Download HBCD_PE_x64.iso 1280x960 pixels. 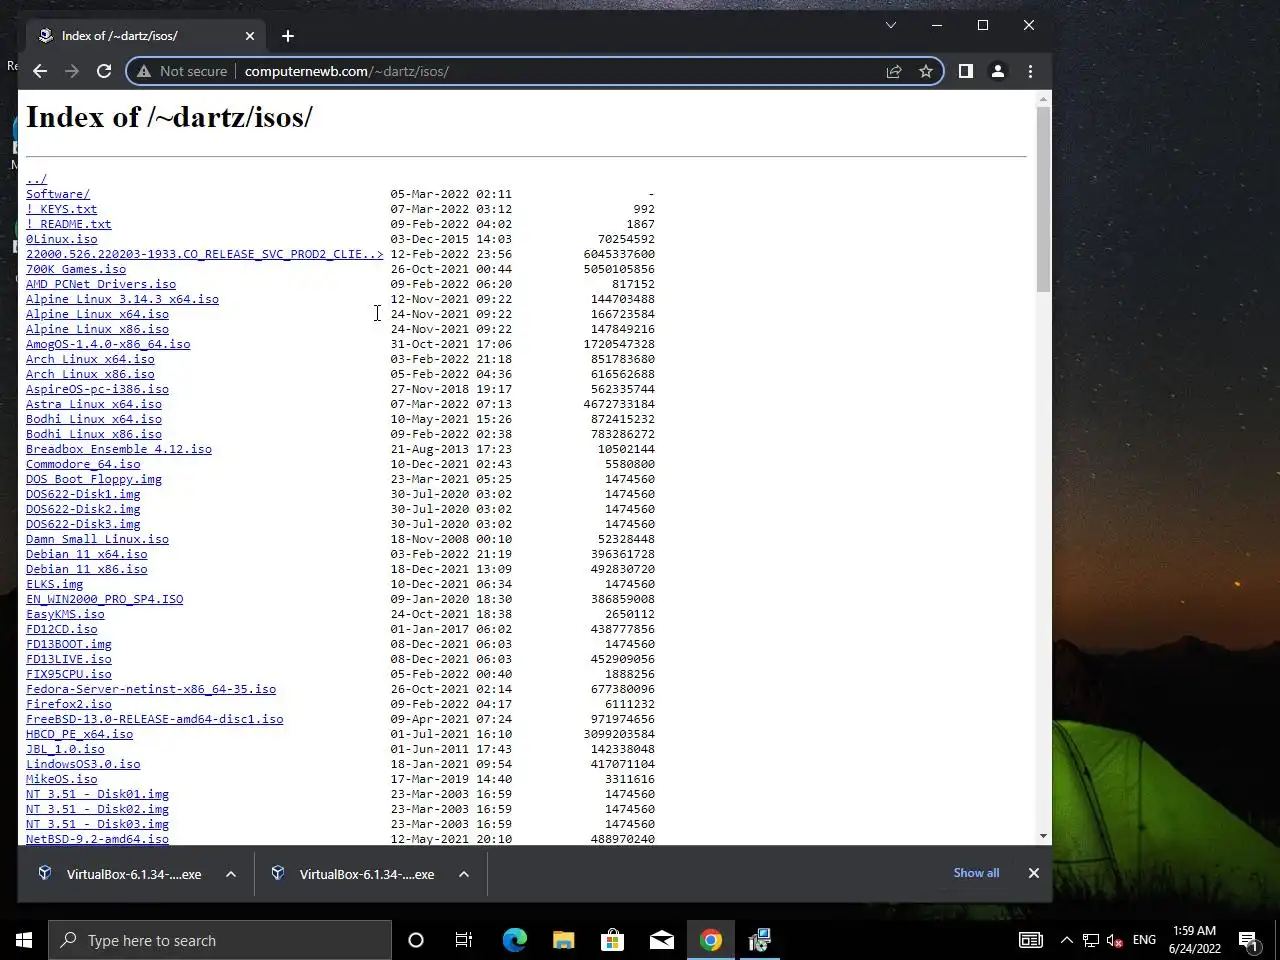79,734
